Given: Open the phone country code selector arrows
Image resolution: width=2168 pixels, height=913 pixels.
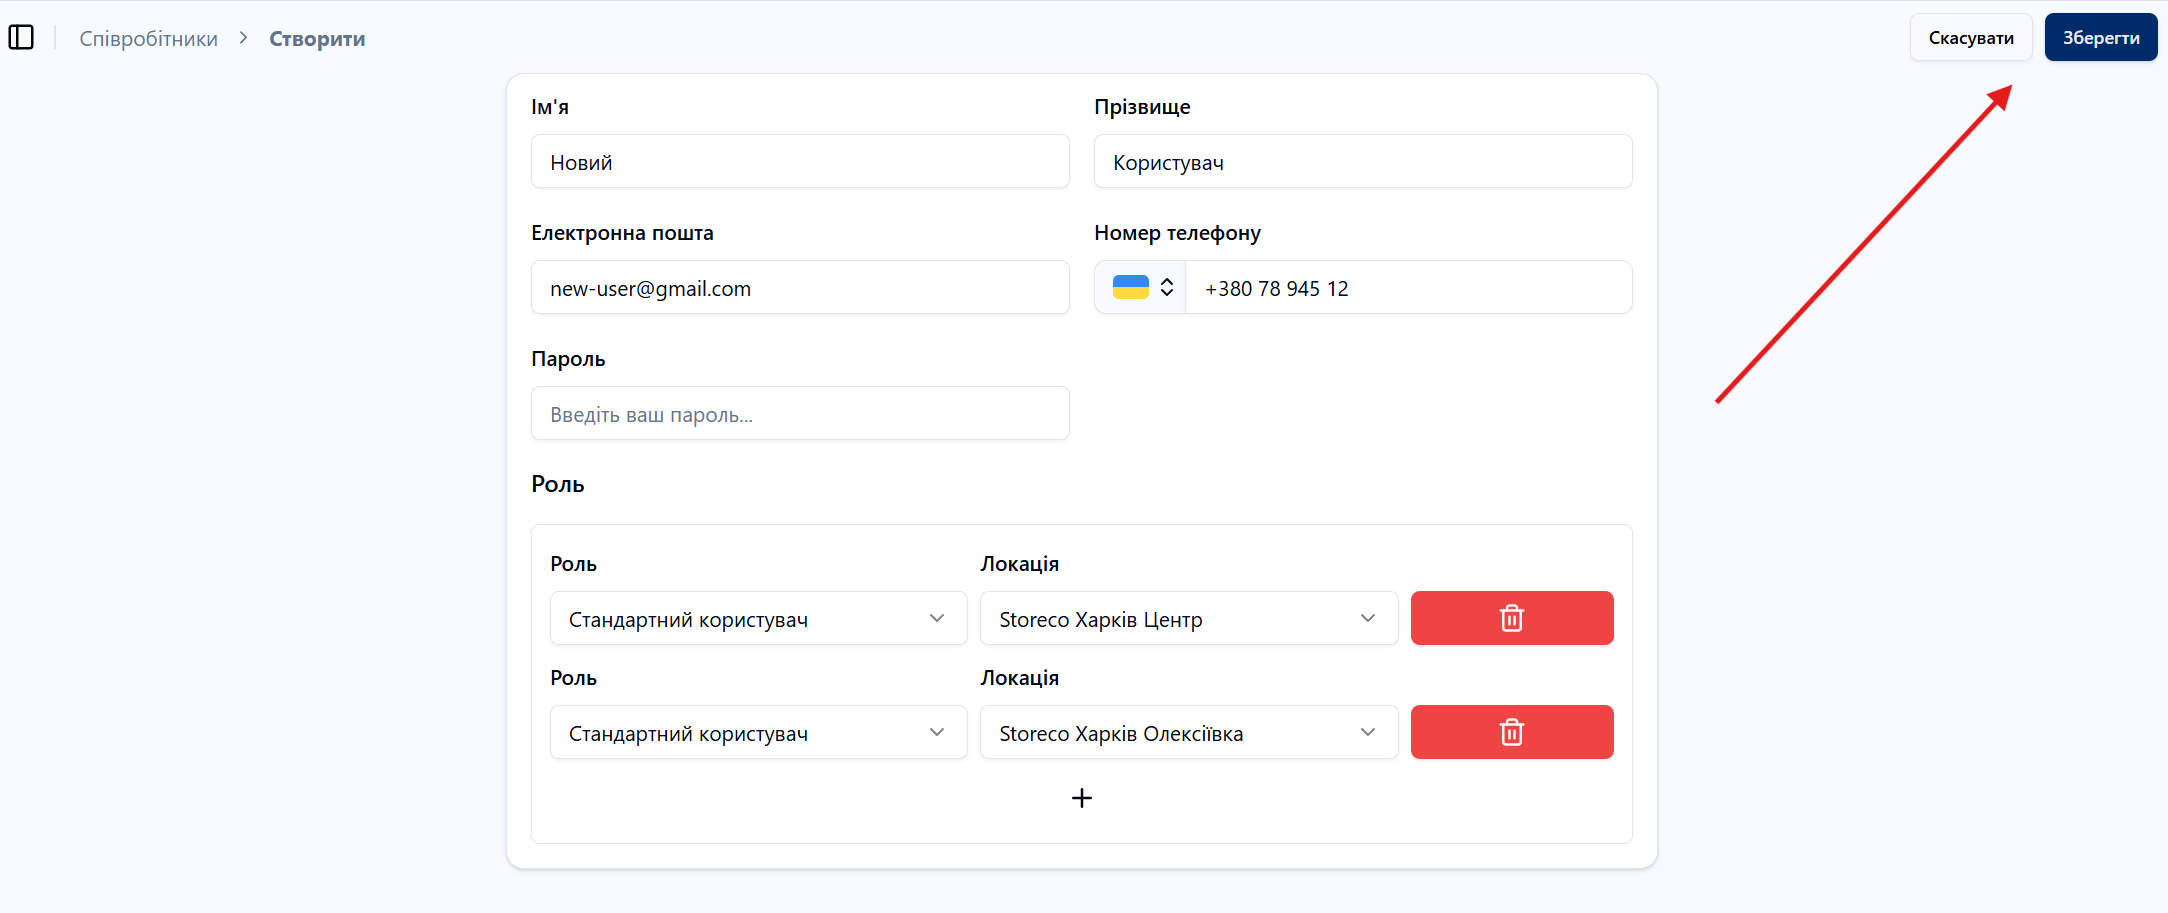Looking at the screenshot, I should coord(1166,288).
